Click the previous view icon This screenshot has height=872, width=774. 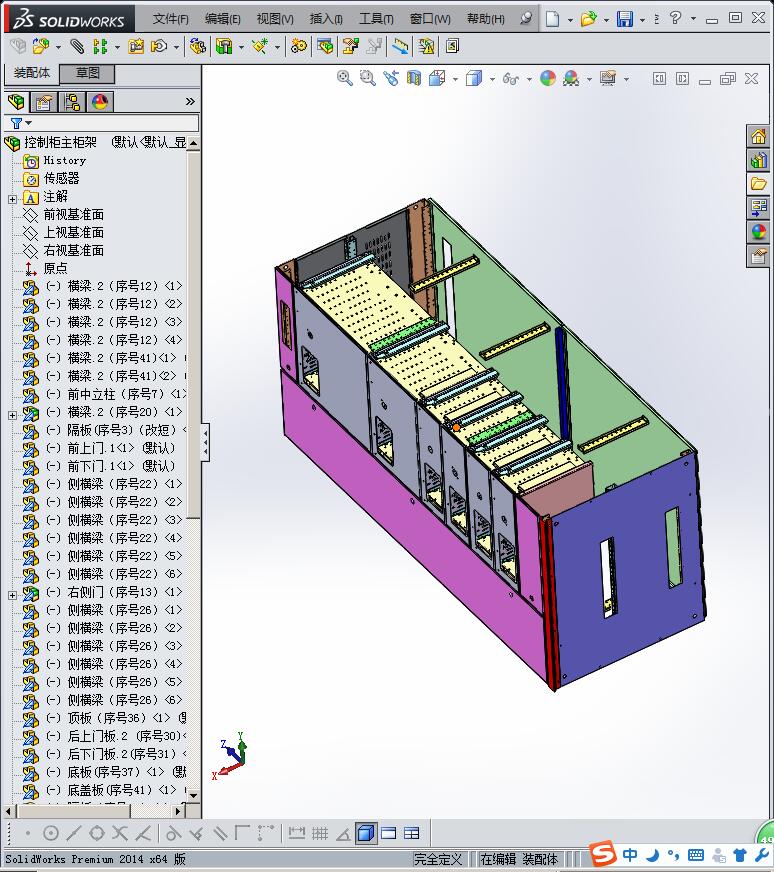pos(391,78)
